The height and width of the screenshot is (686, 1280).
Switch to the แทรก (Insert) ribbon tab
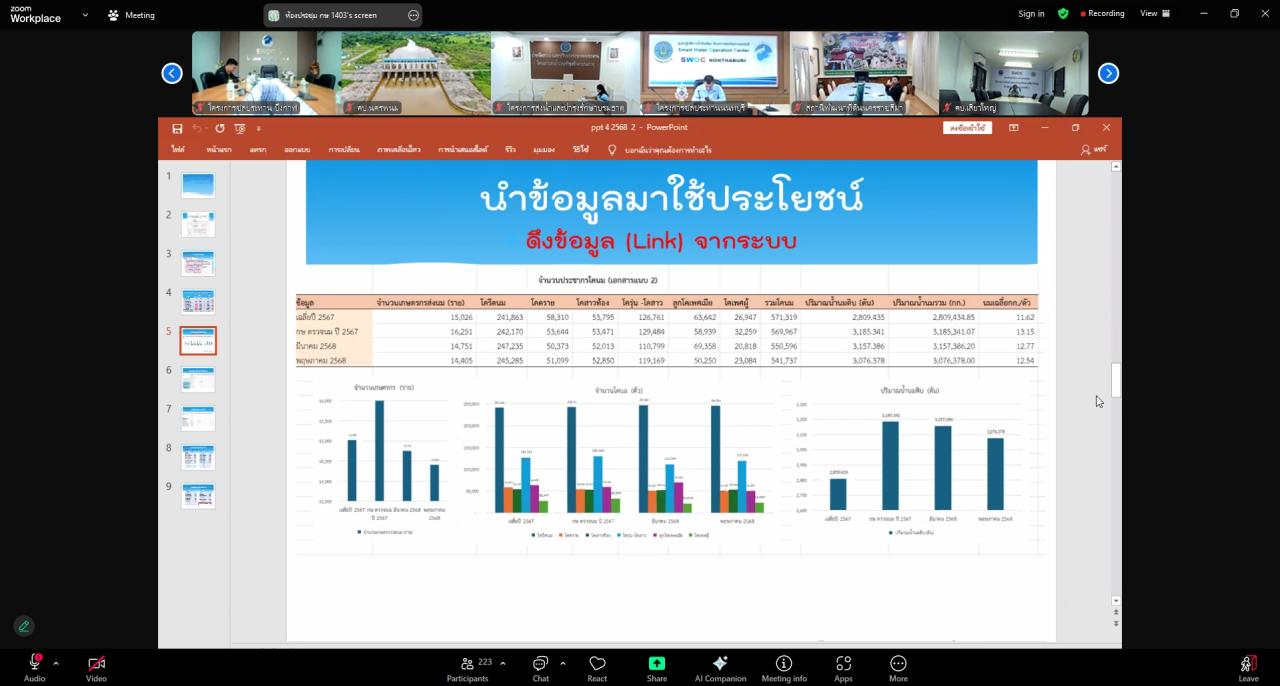coord(257,148)
